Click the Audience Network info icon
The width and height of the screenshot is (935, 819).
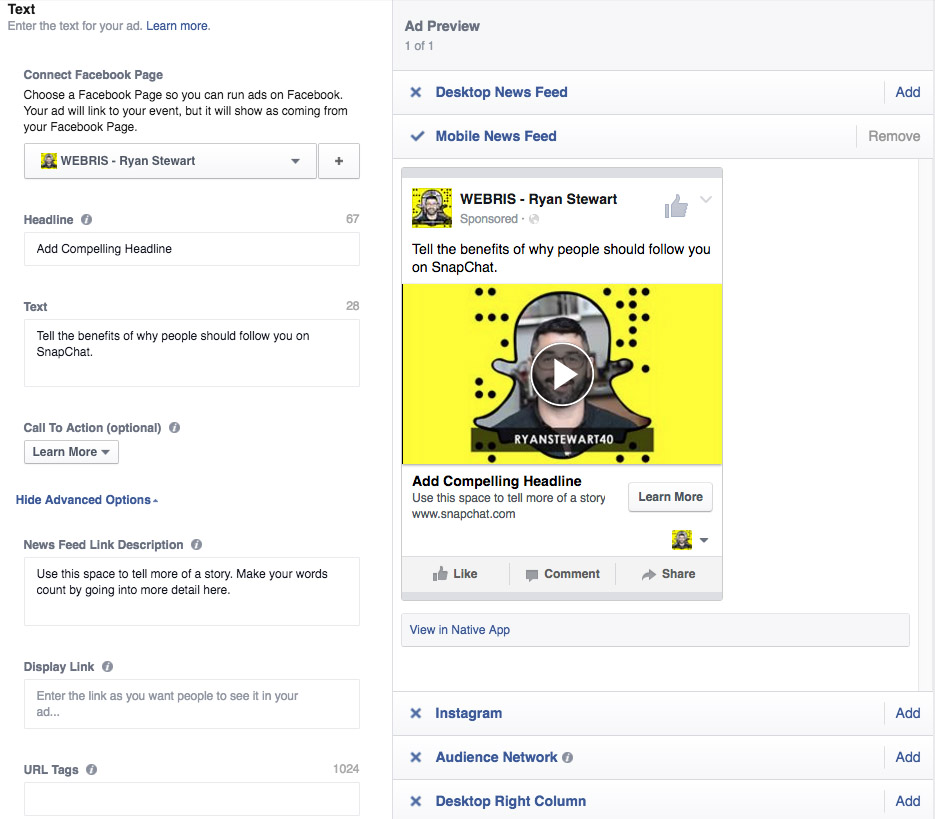tap(568, 758)
